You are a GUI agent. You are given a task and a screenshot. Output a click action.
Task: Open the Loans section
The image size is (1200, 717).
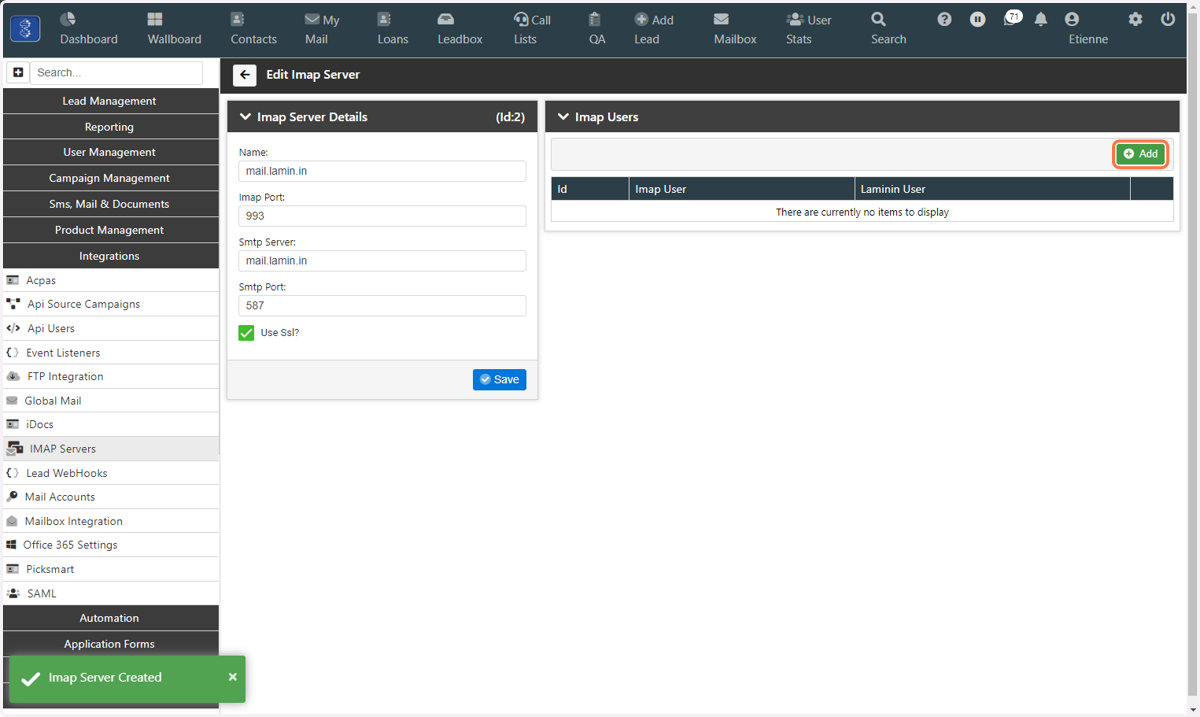[x=392, y=29]
